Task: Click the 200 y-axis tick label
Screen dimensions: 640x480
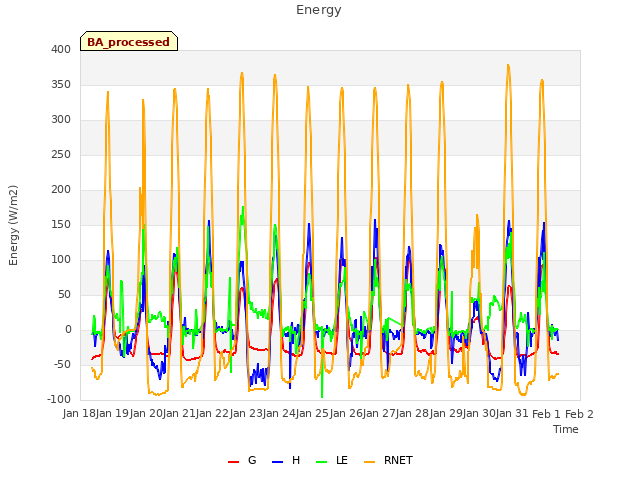Action: click(61, 189)
